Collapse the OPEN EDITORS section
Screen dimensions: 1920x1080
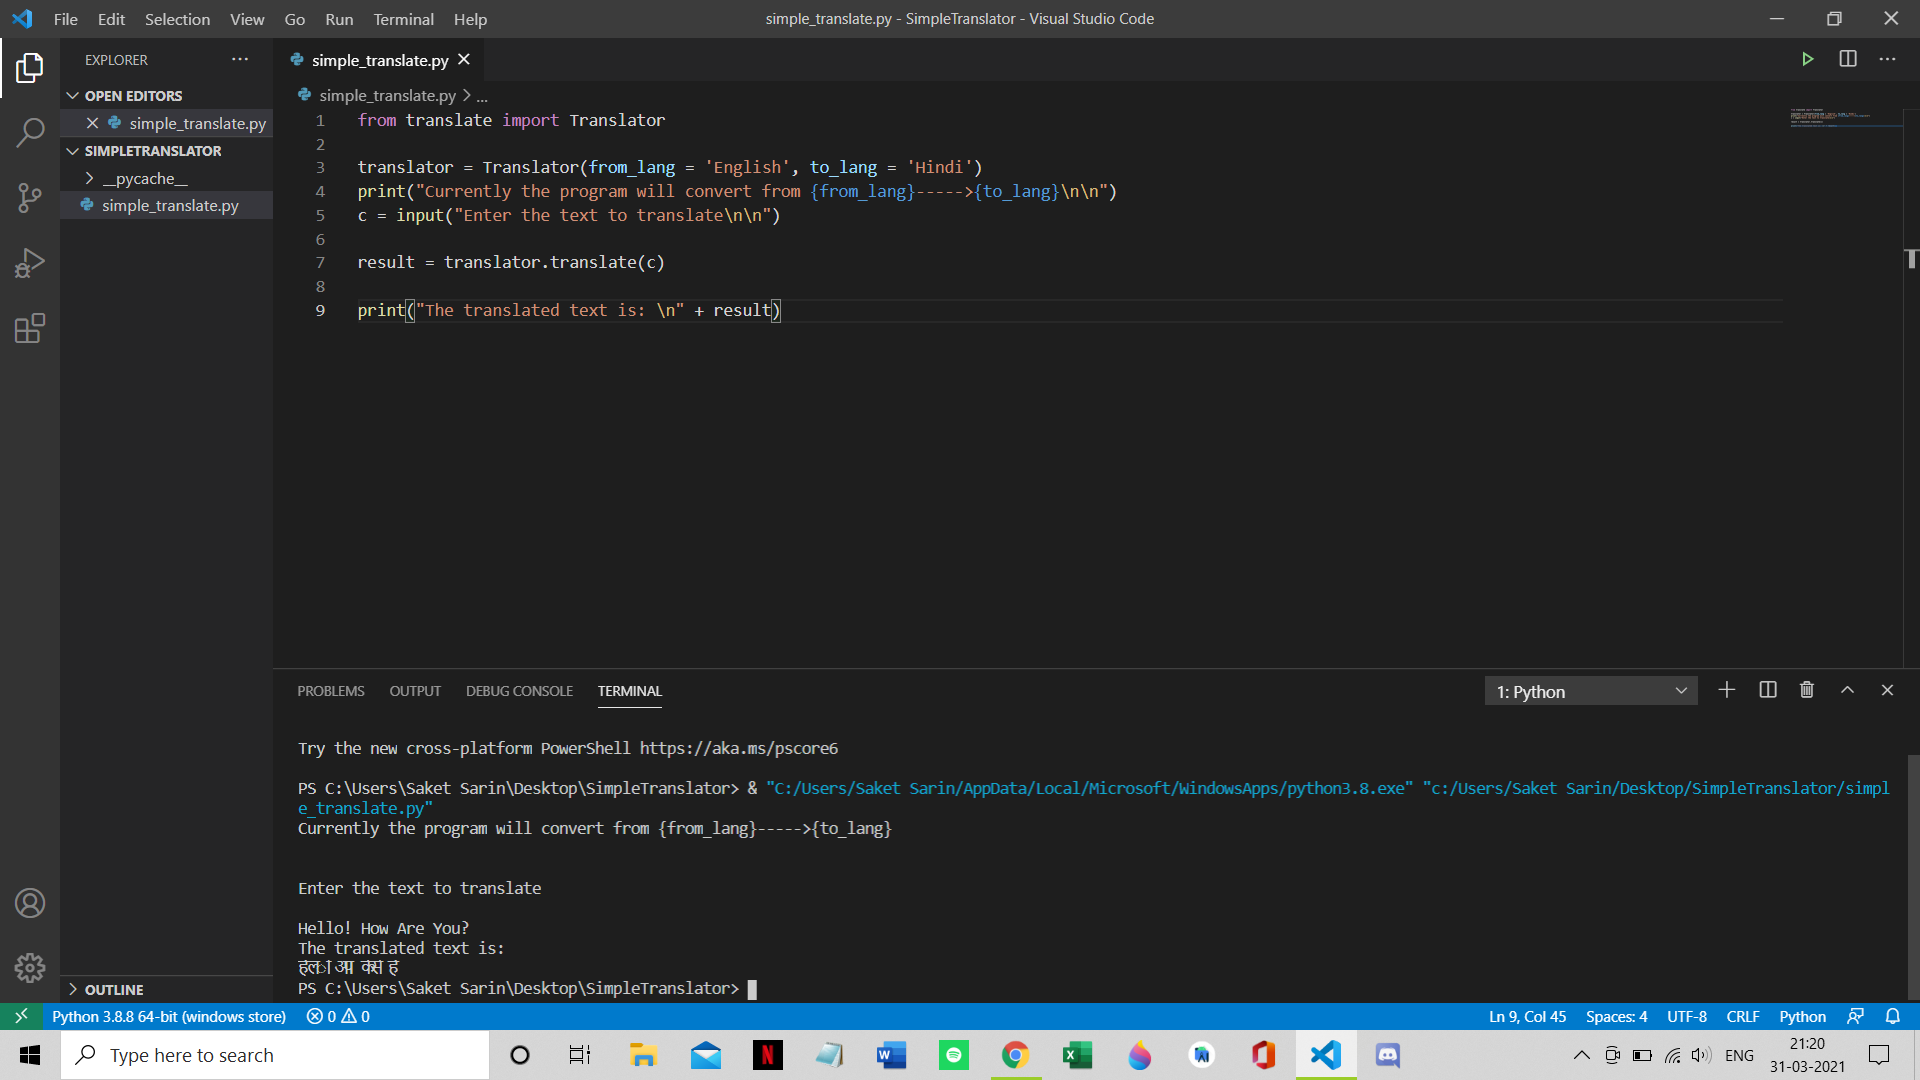[133, 96]
